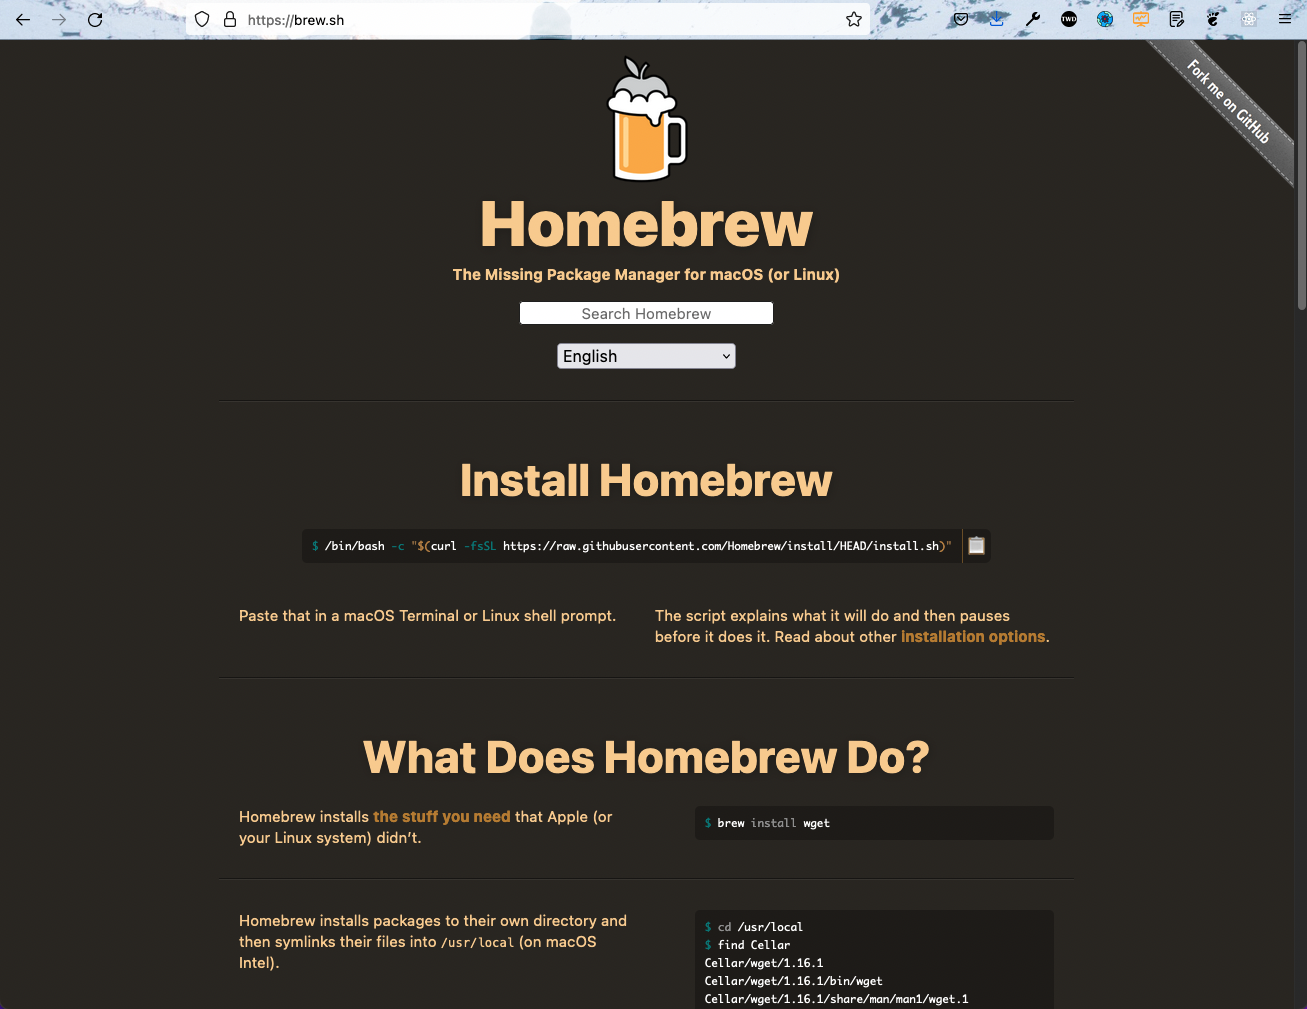Click the TWD extension icon
The height and width of the screenshot is (1009, 1307).
(1069, 19)
